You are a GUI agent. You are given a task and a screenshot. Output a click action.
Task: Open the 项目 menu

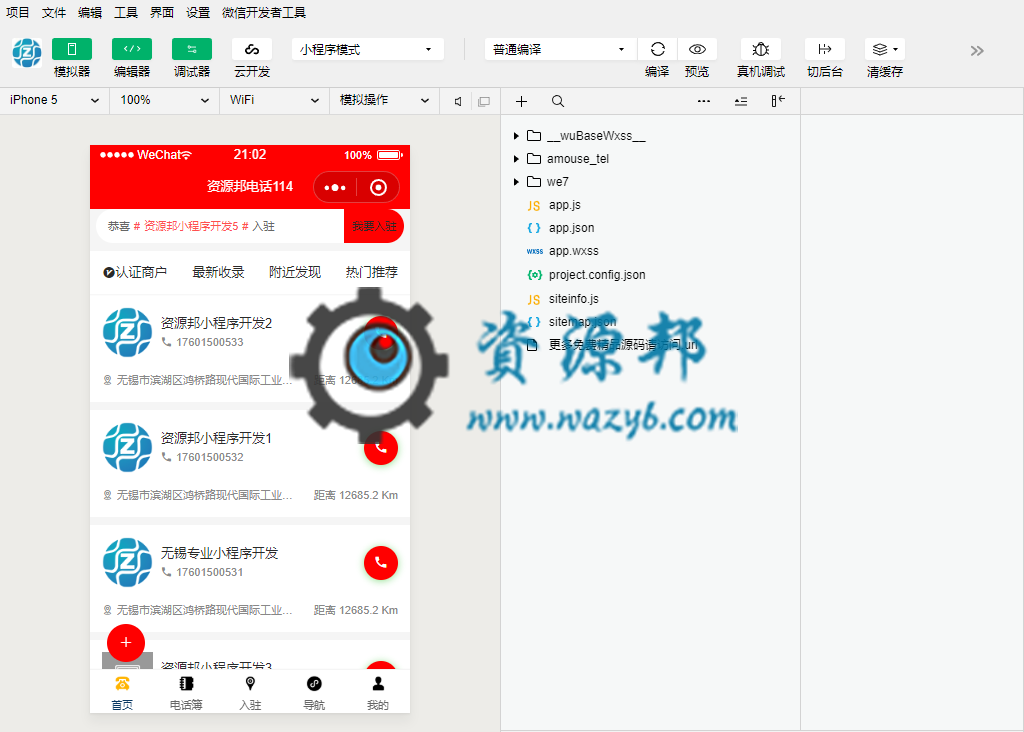pos(18,12)
